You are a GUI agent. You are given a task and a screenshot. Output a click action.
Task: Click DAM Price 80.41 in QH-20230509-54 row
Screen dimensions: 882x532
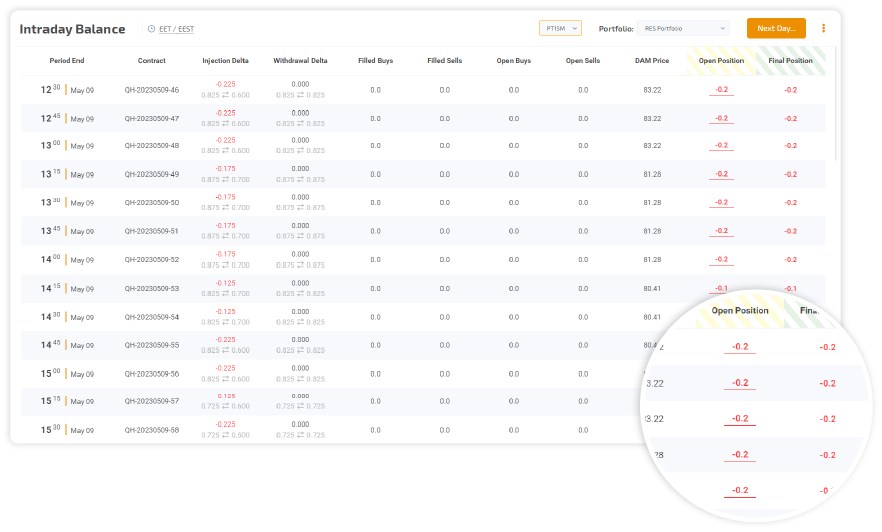[x=652, y=317]
